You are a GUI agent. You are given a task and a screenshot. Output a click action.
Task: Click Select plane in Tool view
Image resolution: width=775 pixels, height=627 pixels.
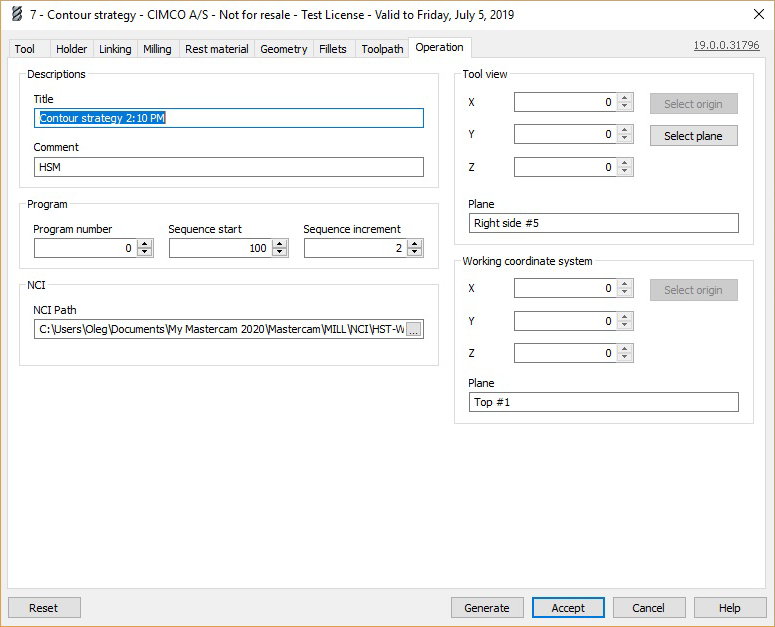[x=694, y=136]
